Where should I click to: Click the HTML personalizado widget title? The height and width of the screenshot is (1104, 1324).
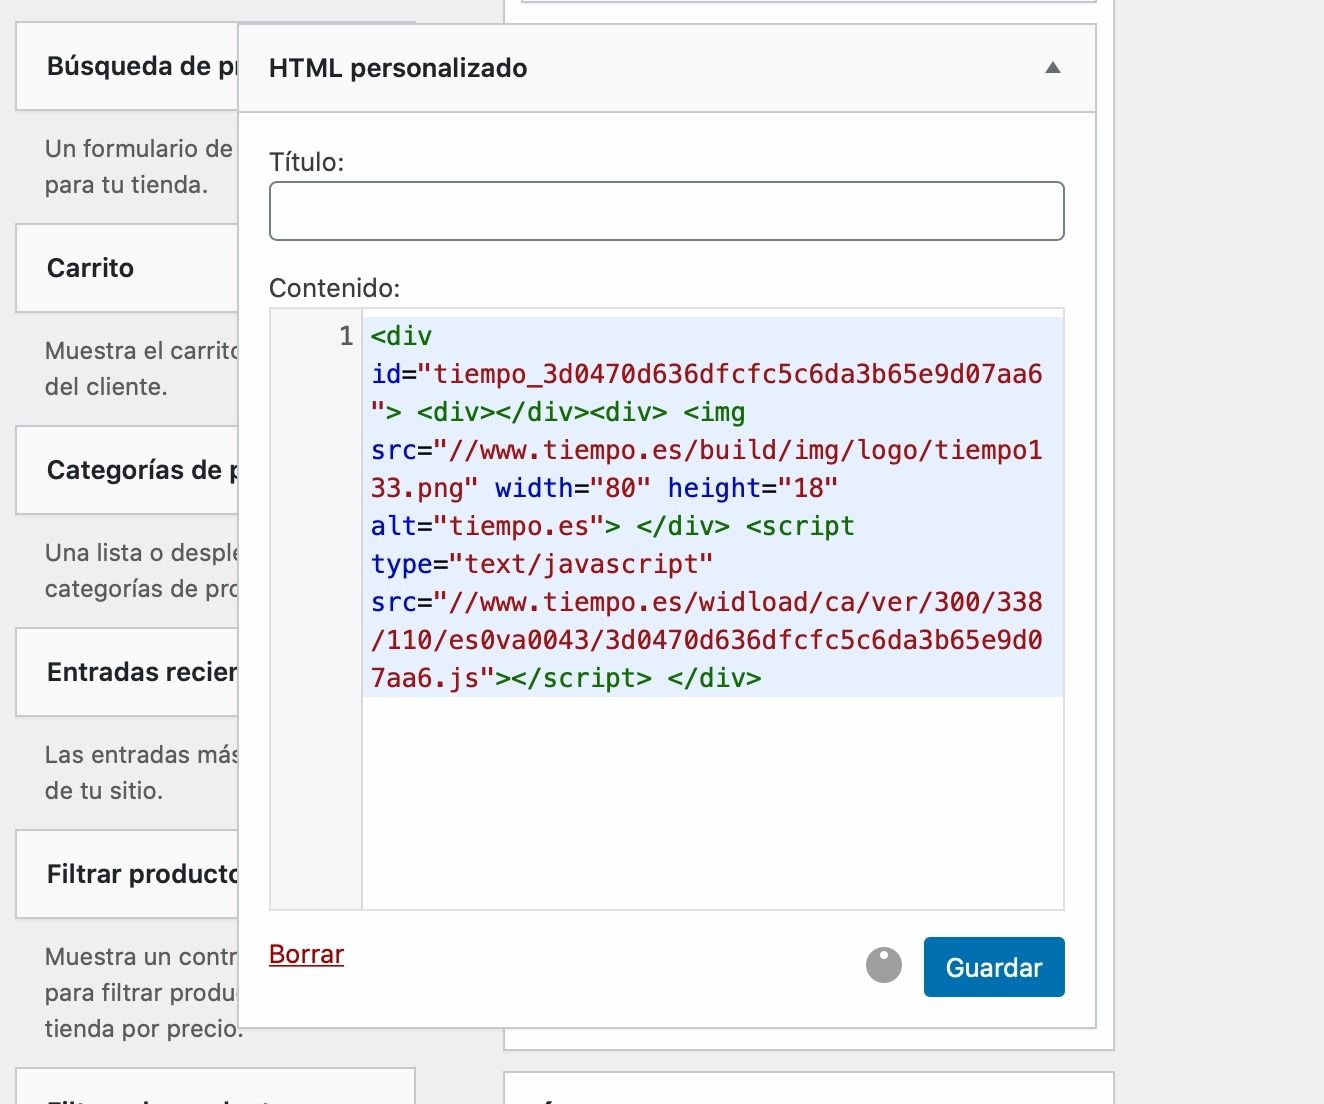398,68
